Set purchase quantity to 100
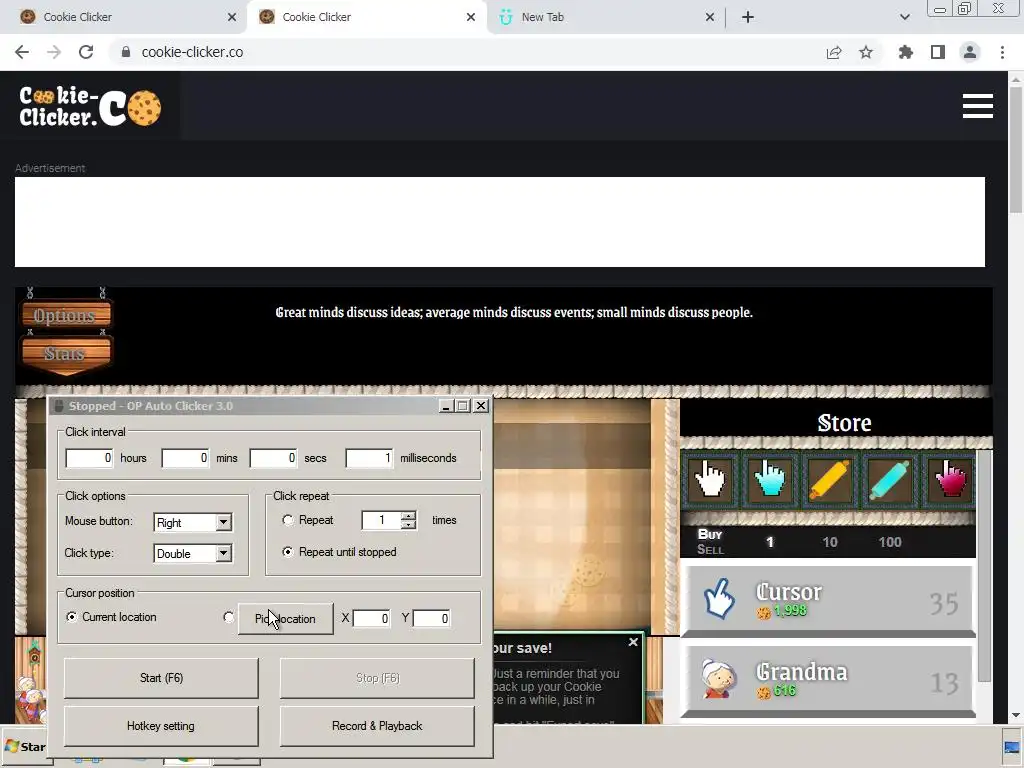Image resolution: width=1024 pixels, height=768 pixels. (889, 542)
